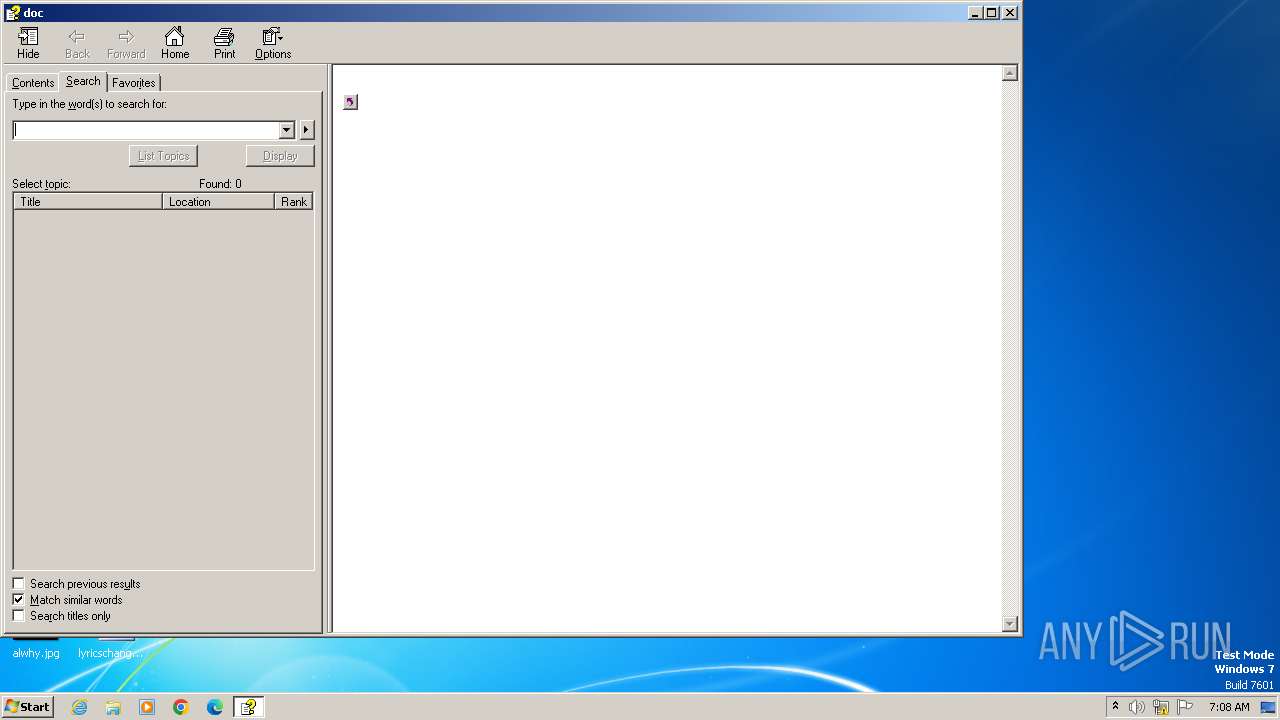The image size is (1280, 720).
Task: Click the Action Center flag icon
Action: click(x=1185, y=707)
